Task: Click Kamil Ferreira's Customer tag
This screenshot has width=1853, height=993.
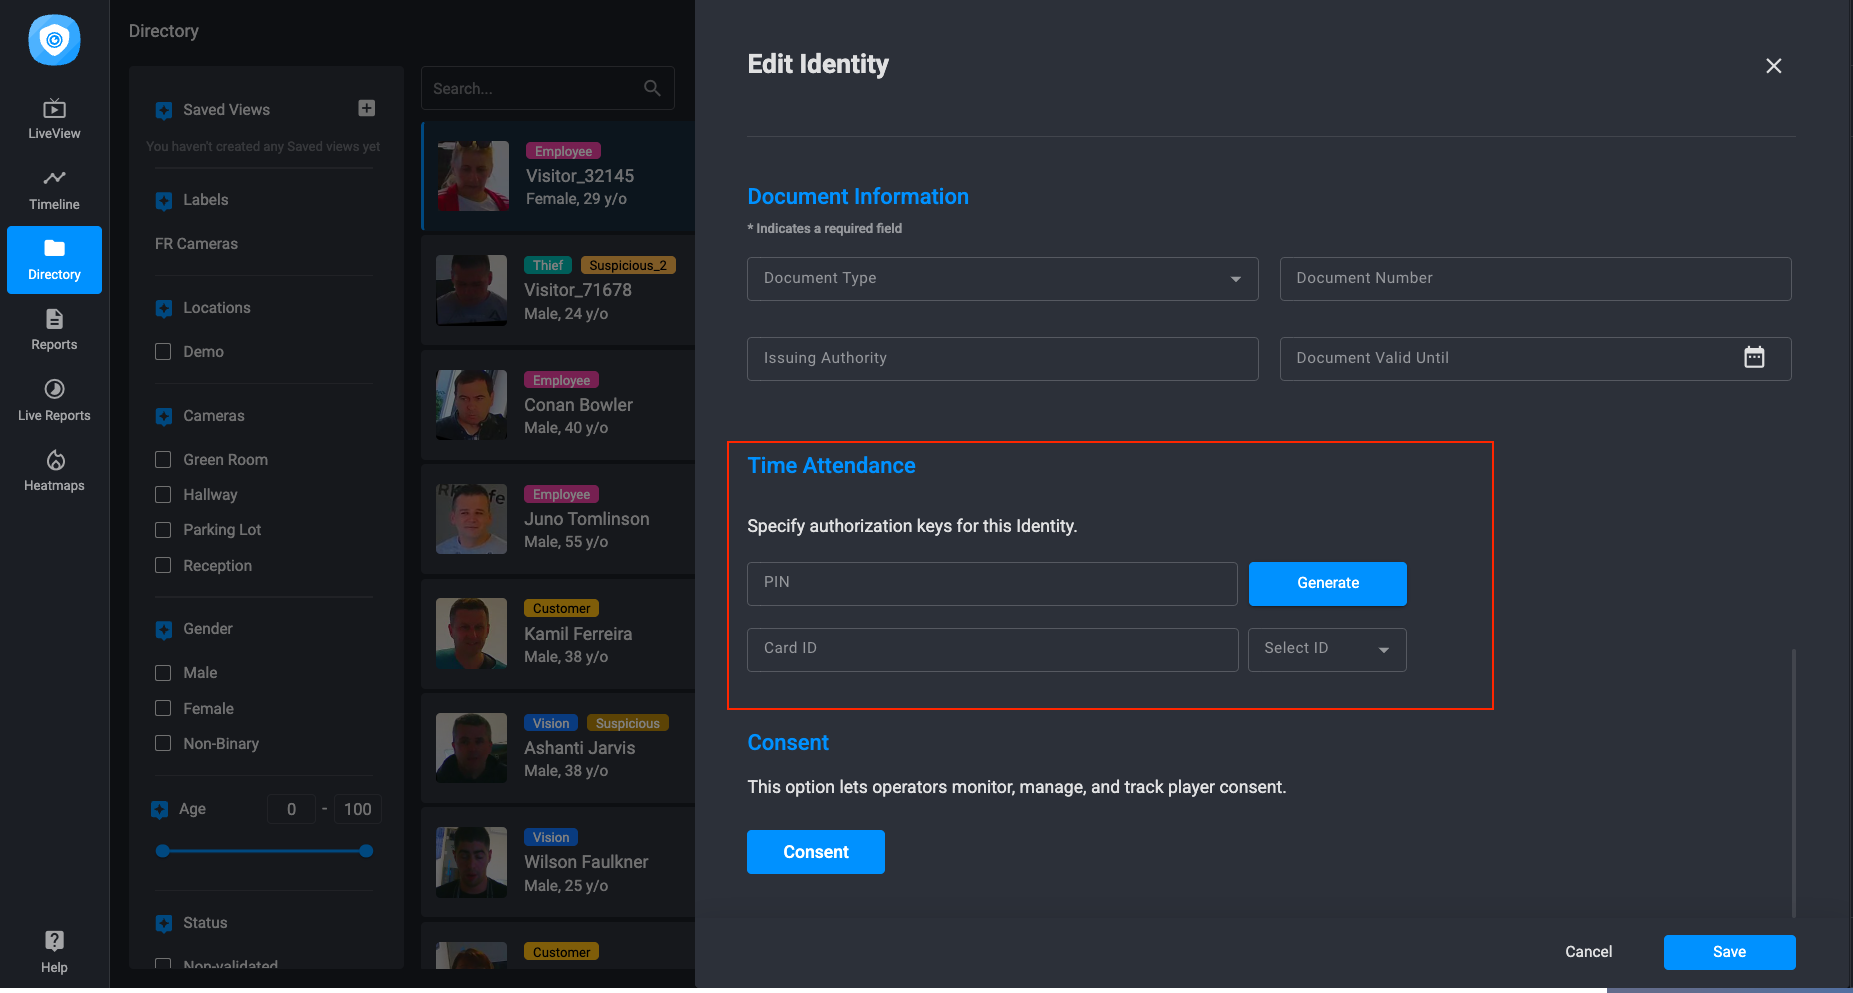Action: [x=561, y=608]
